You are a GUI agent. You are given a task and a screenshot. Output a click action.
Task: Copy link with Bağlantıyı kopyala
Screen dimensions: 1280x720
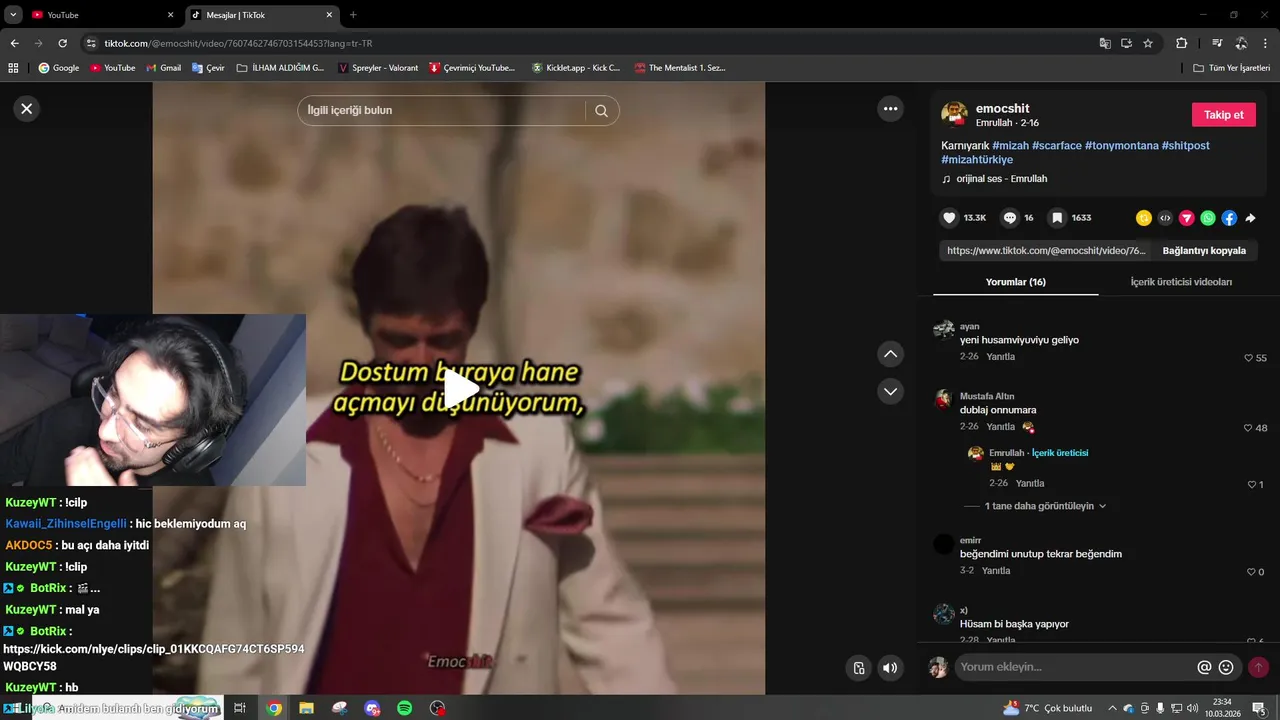click(x=1204, y=251)
